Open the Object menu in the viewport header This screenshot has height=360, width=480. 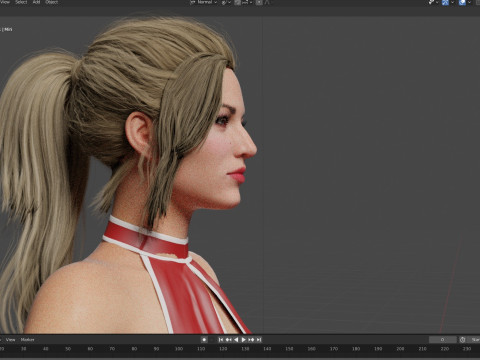(x=51, y=2)
